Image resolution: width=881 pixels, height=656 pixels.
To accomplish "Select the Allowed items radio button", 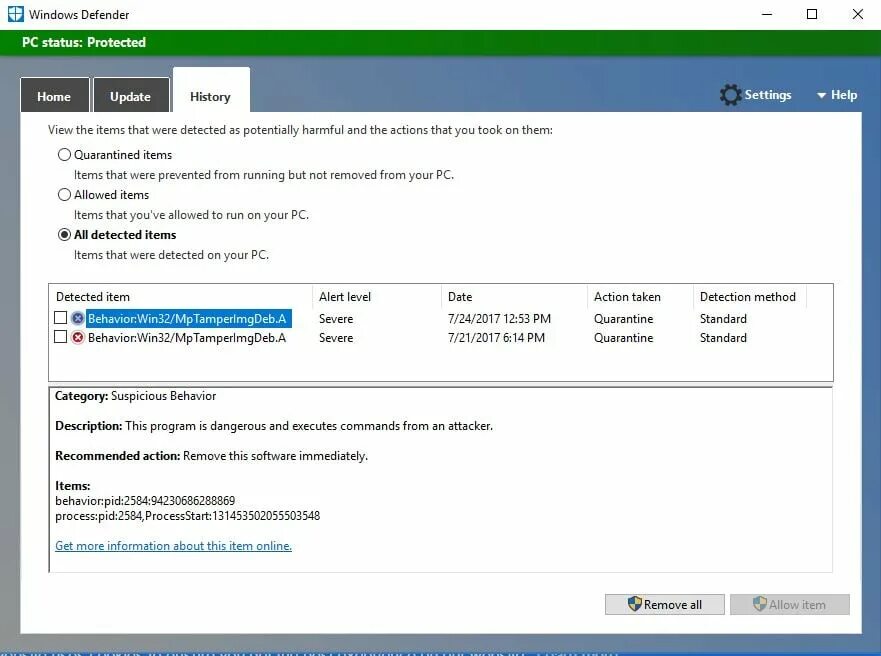I will pyautogui.click(x=64, y=194).
